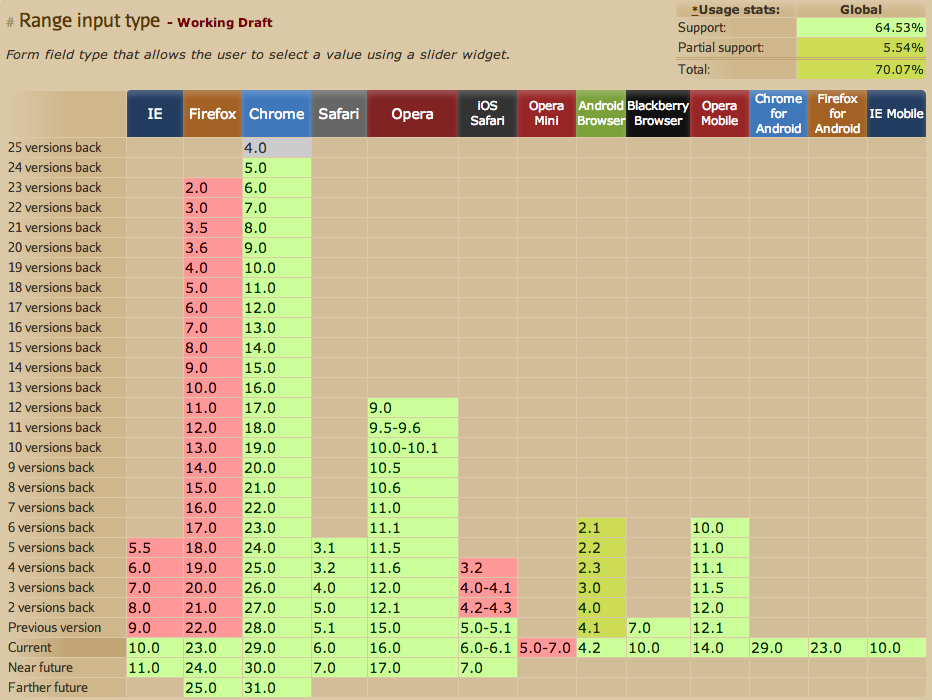Image resolution: width=932 pixels, height=700 pixels.
Task: Click the Safari 3.1 cell
Action: pos(339,548)
